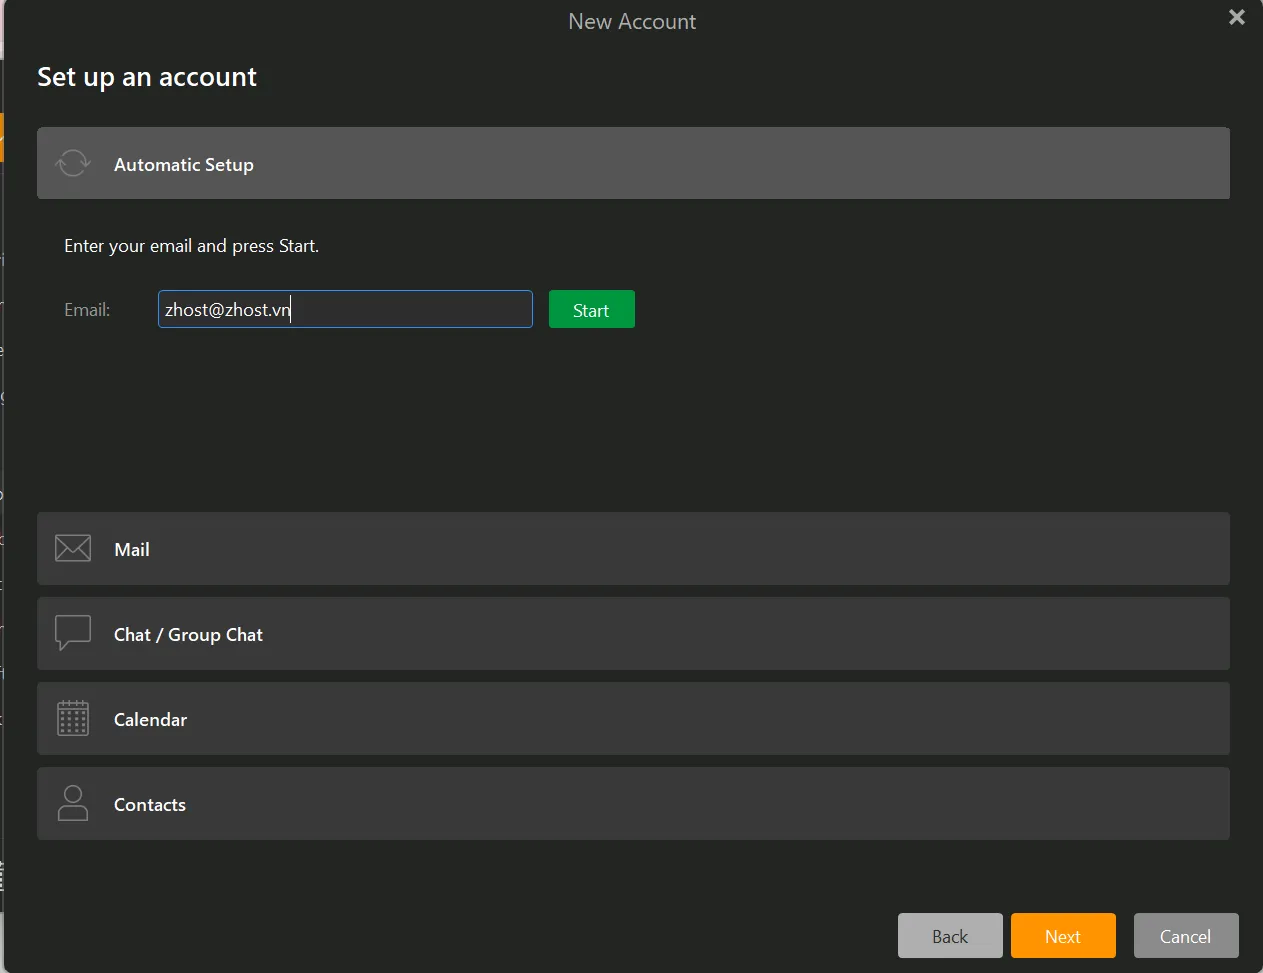Click the Calendar grid icon

[73, 718]
